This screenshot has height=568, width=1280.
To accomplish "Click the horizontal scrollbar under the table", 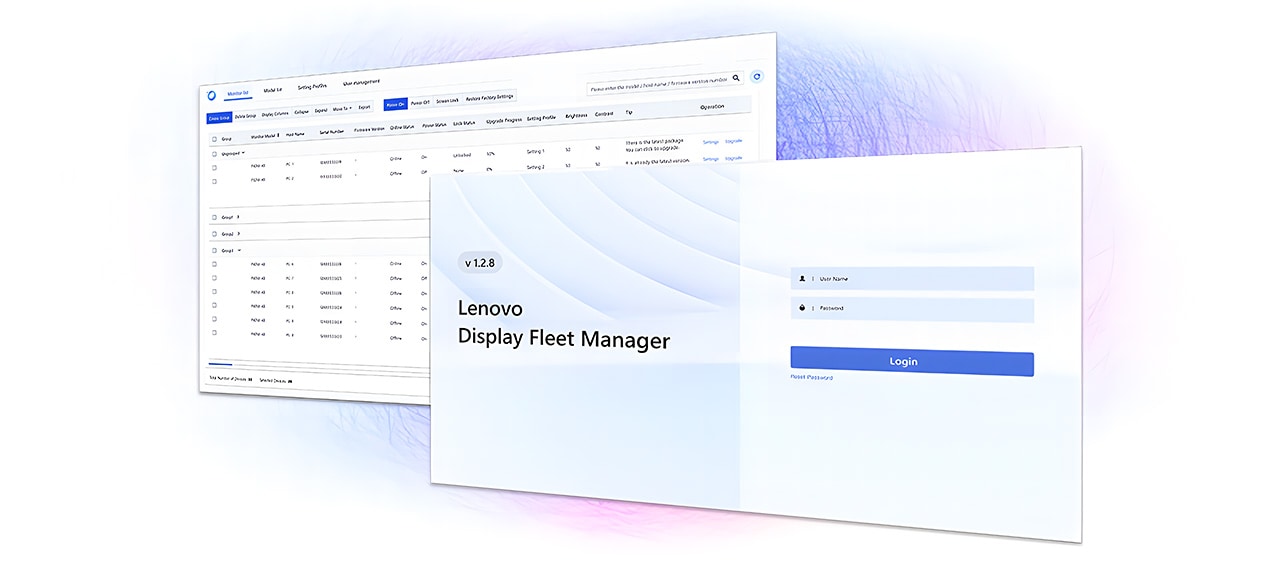I will [220, 364].
